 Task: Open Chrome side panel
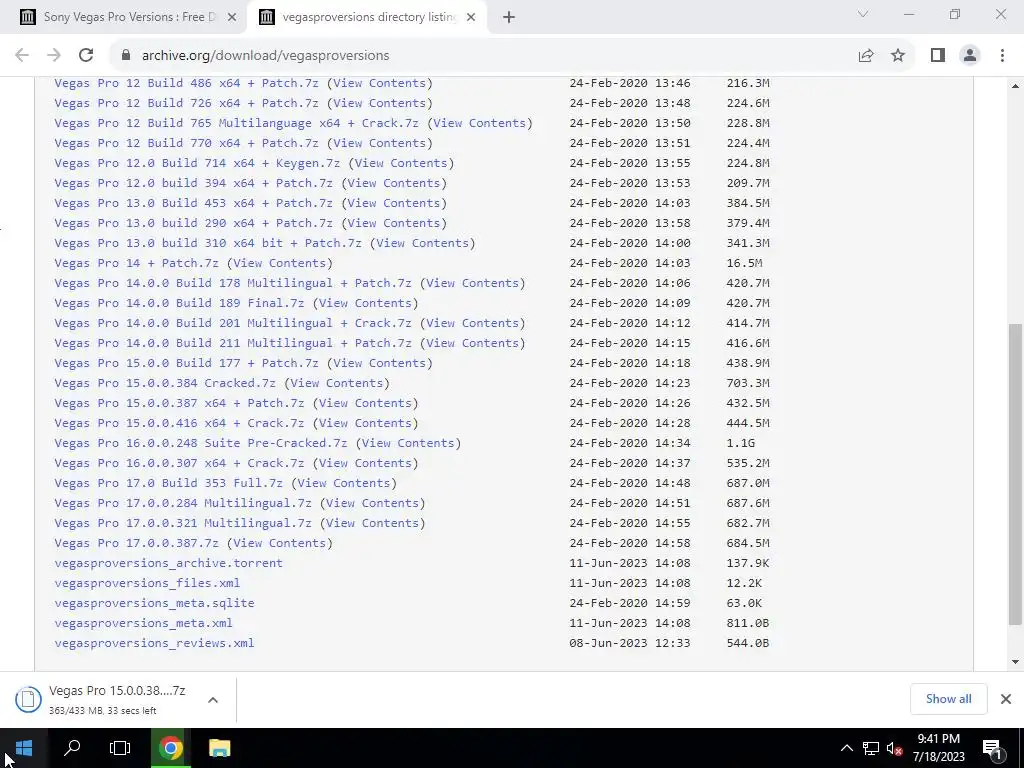[938, 56]
